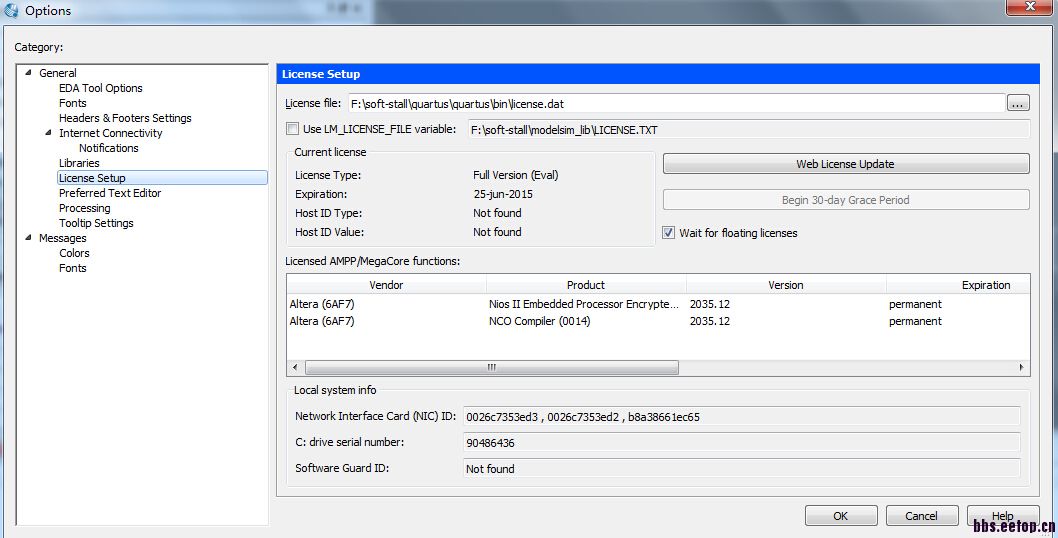Screen dimensions: 1058x538
Task: Click the Full Version (Eval) license type
Action: click(x=516, y=175)
